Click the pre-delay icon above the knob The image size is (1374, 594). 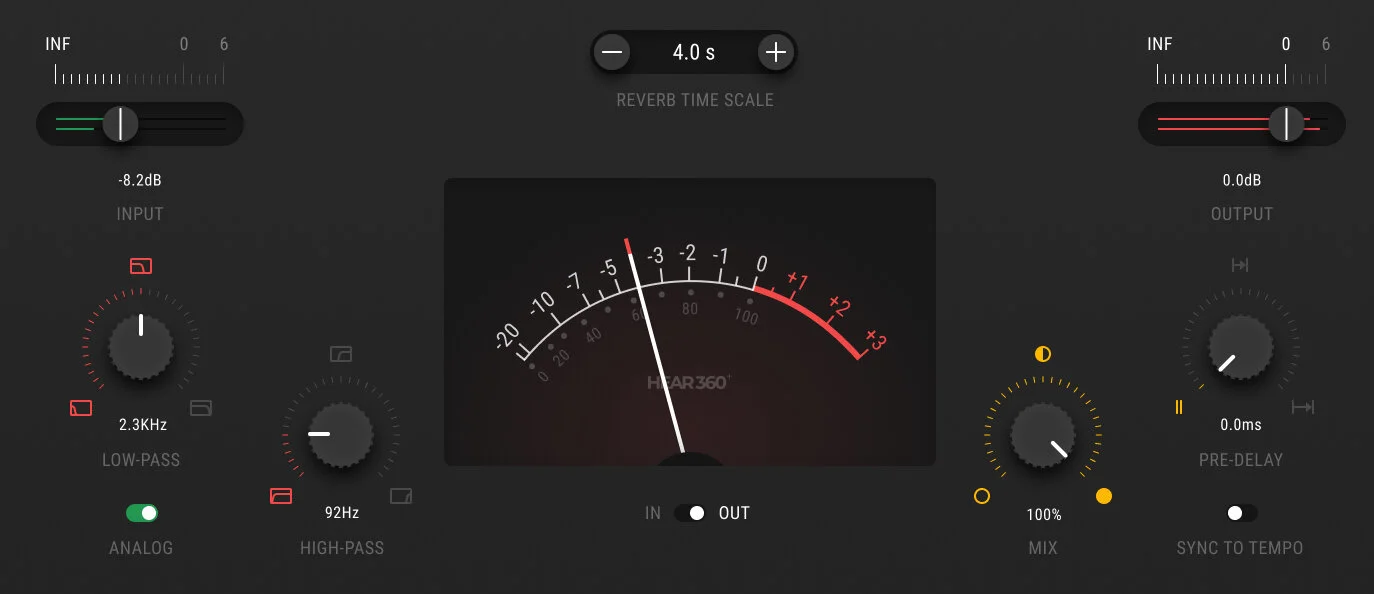(1240, 265)
